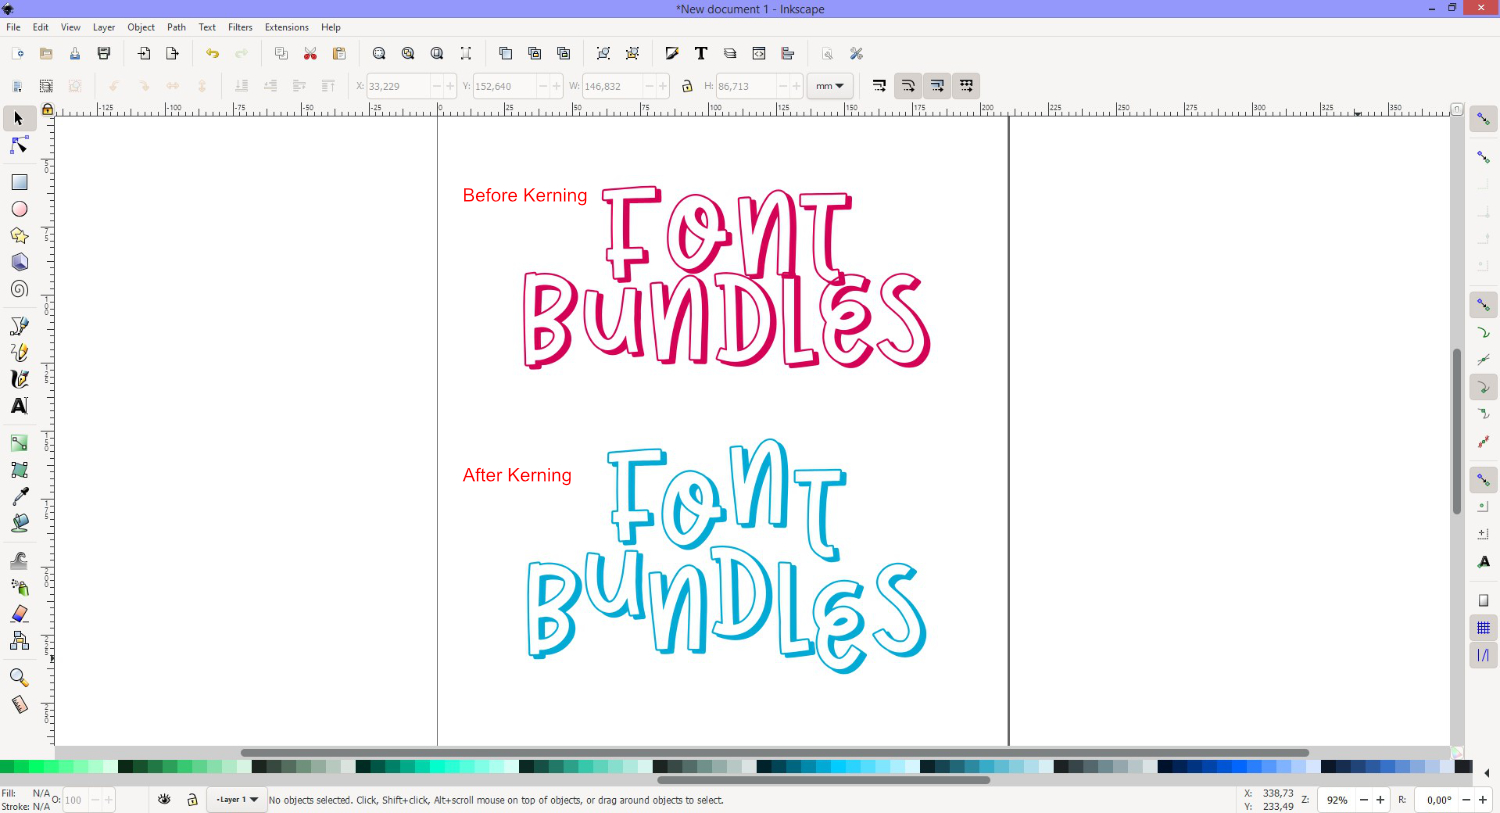This screenshot has height=813, width=1500.
Task: Click the After Kerning text label
Action: click(x=517, y=476)
